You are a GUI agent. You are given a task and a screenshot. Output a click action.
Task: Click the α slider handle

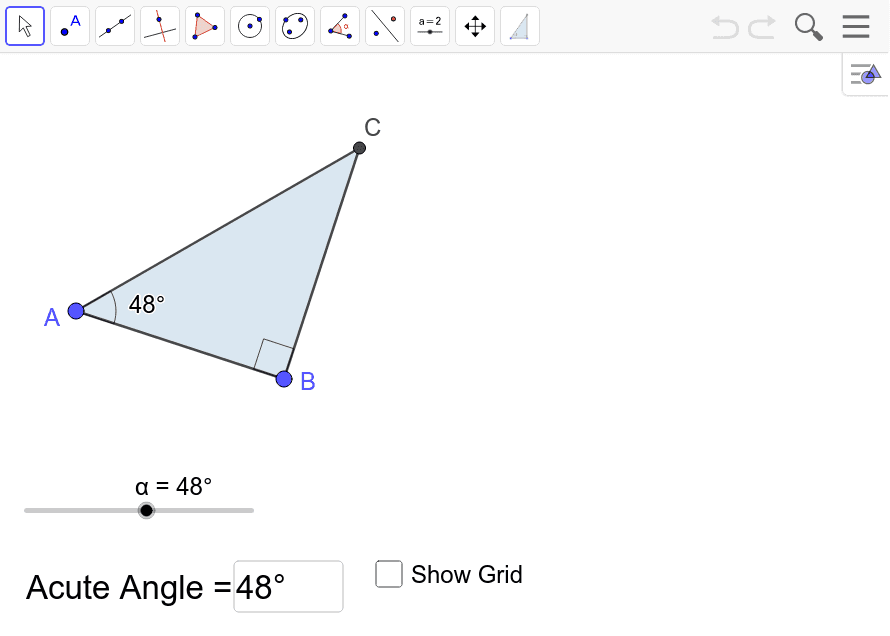(x=146, y=511)
